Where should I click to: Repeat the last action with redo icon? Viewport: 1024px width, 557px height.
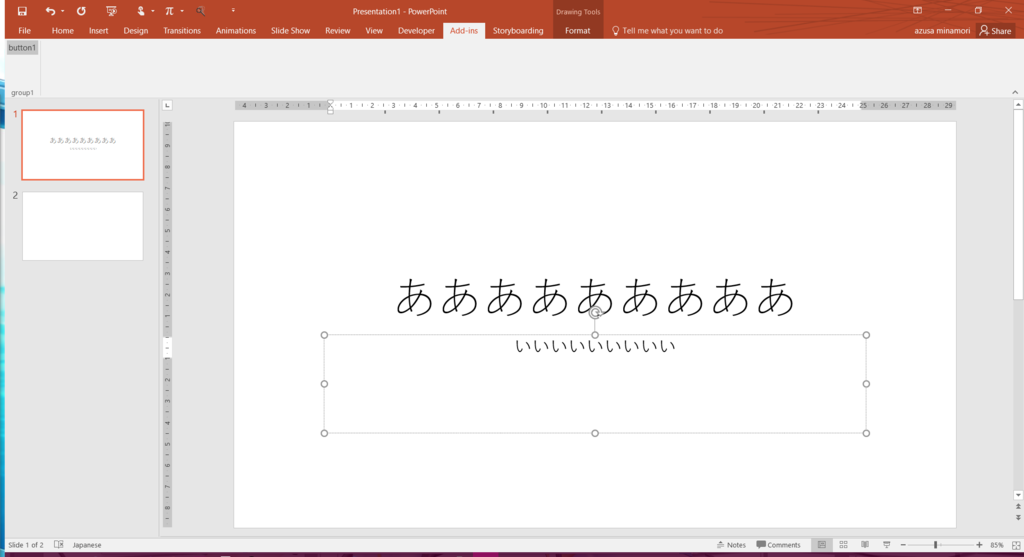[x=81, y=11]
